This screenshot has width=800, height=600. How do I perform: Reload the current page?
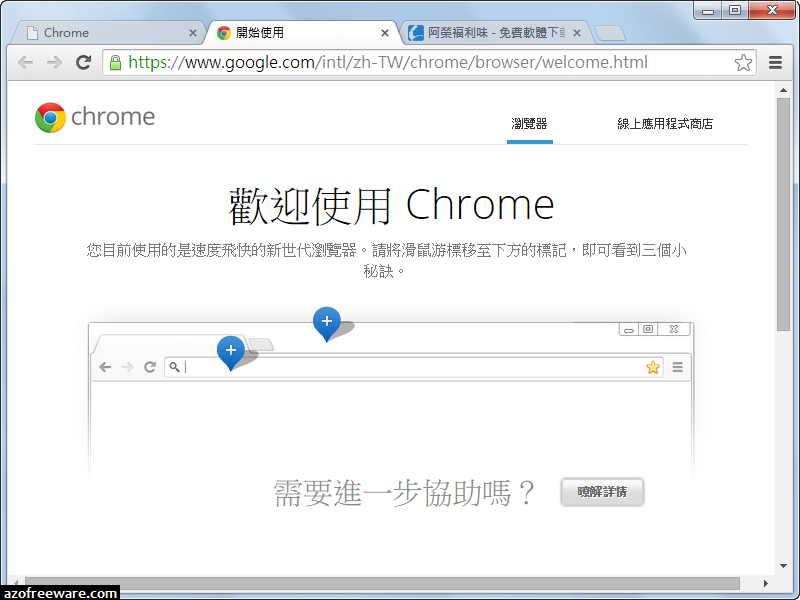[x=84, y=62]
